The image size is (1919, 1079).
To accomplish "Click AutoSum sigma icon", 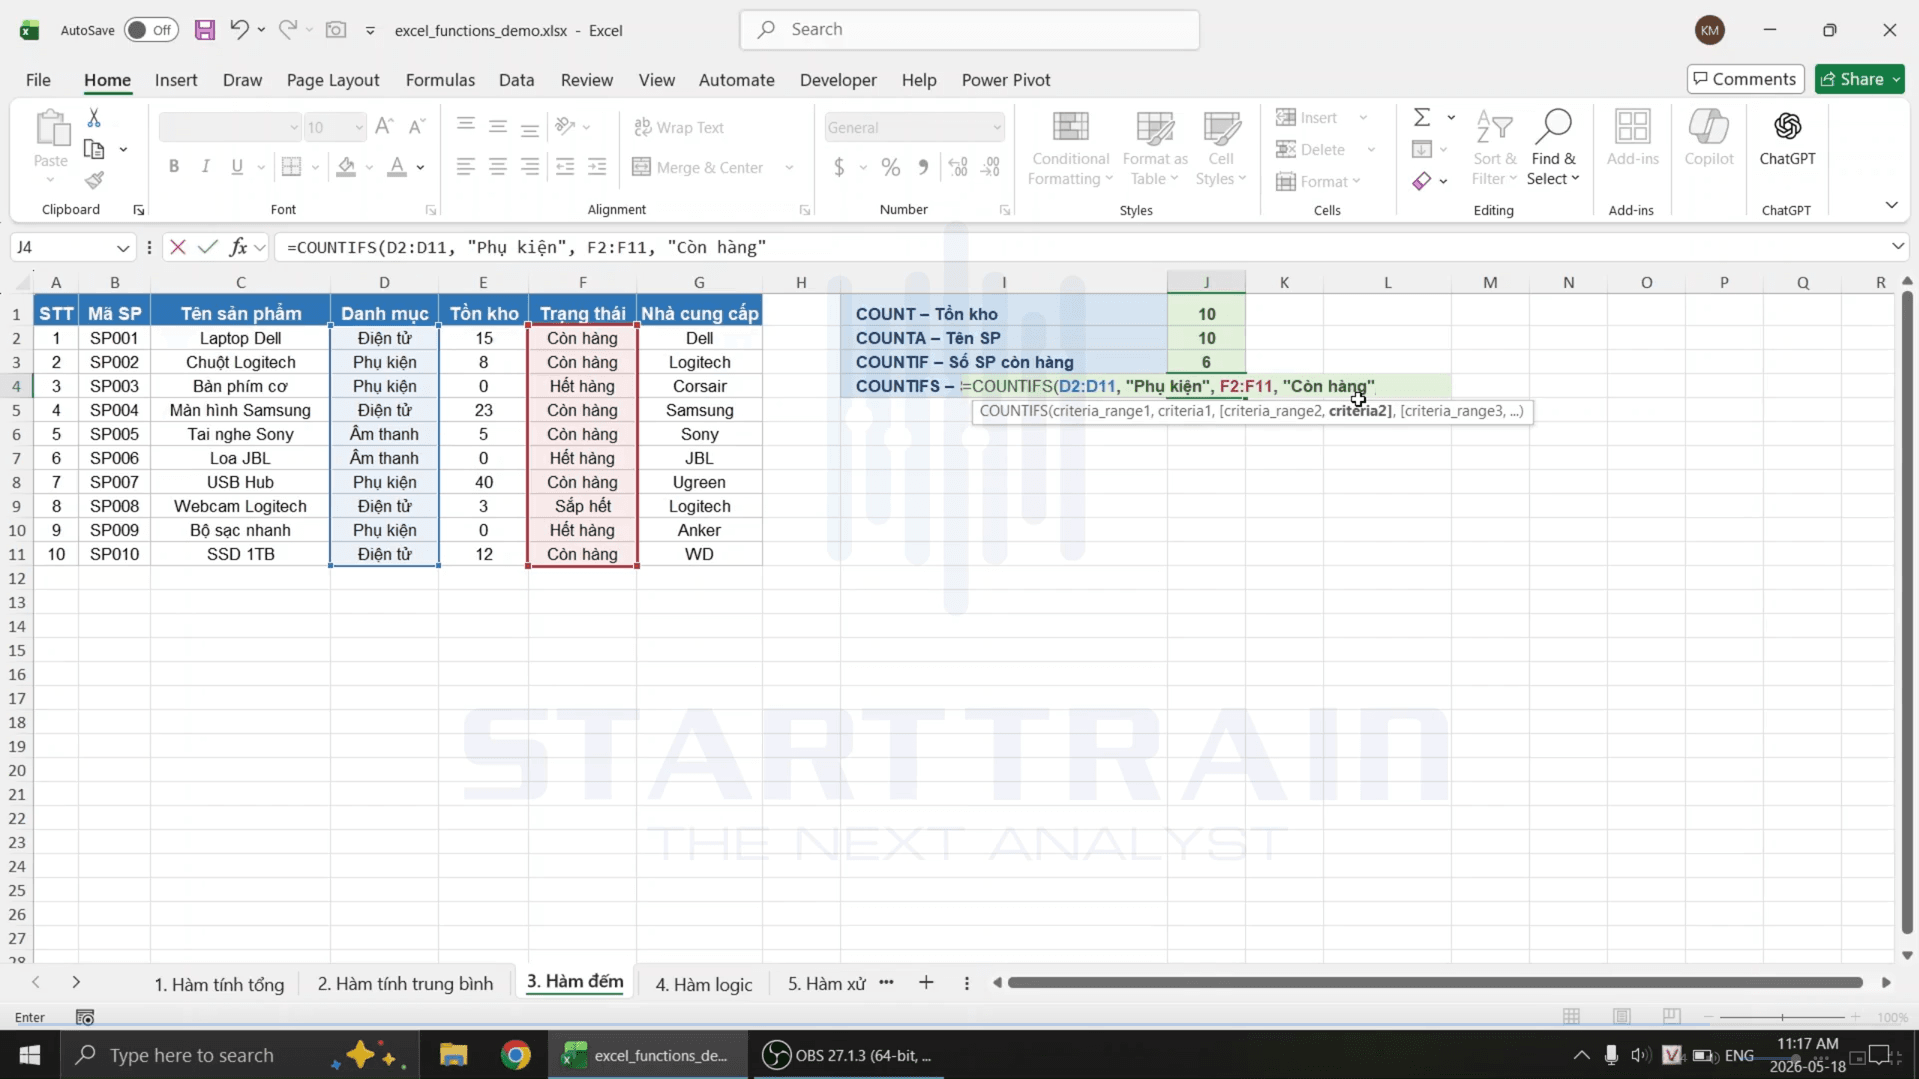I will point(1422,118).
